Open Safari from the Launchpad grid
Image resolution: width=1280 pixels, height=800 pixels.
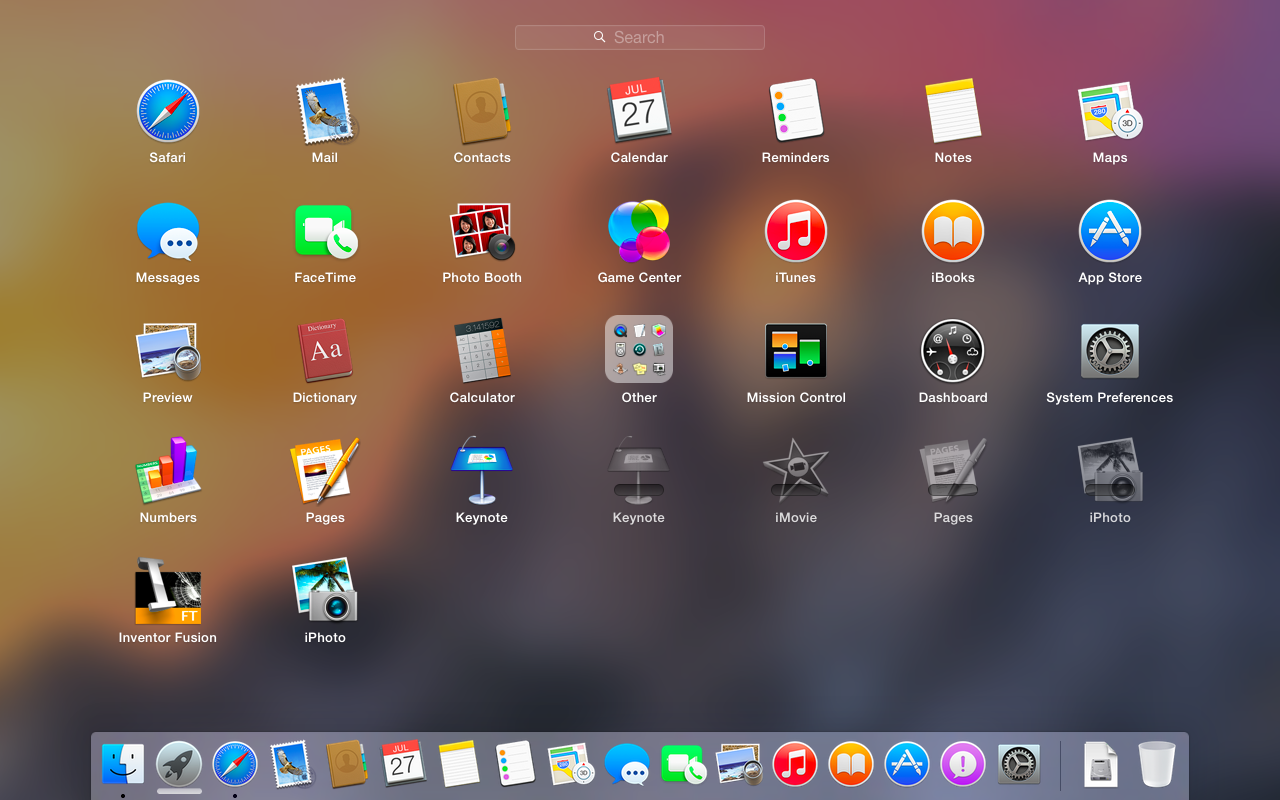(x=168, y=111)
